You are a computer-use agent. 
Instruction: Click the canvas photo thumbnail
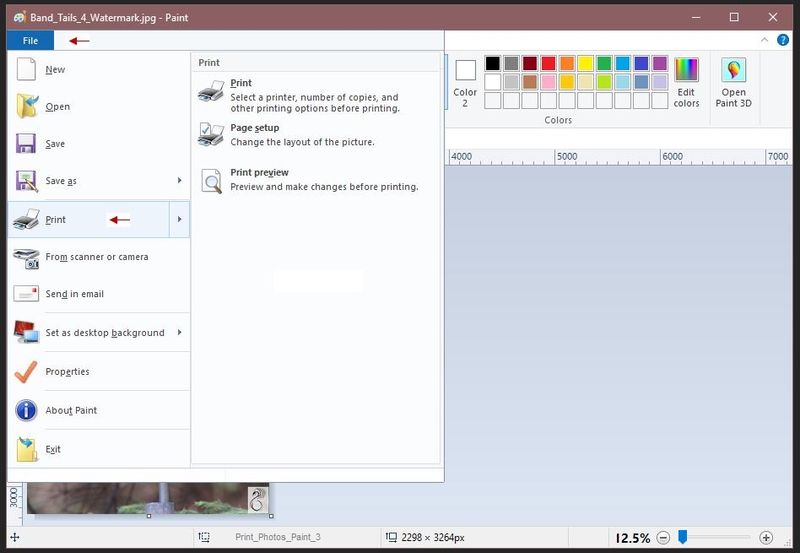pyautogui.click(x=148, y=498)
